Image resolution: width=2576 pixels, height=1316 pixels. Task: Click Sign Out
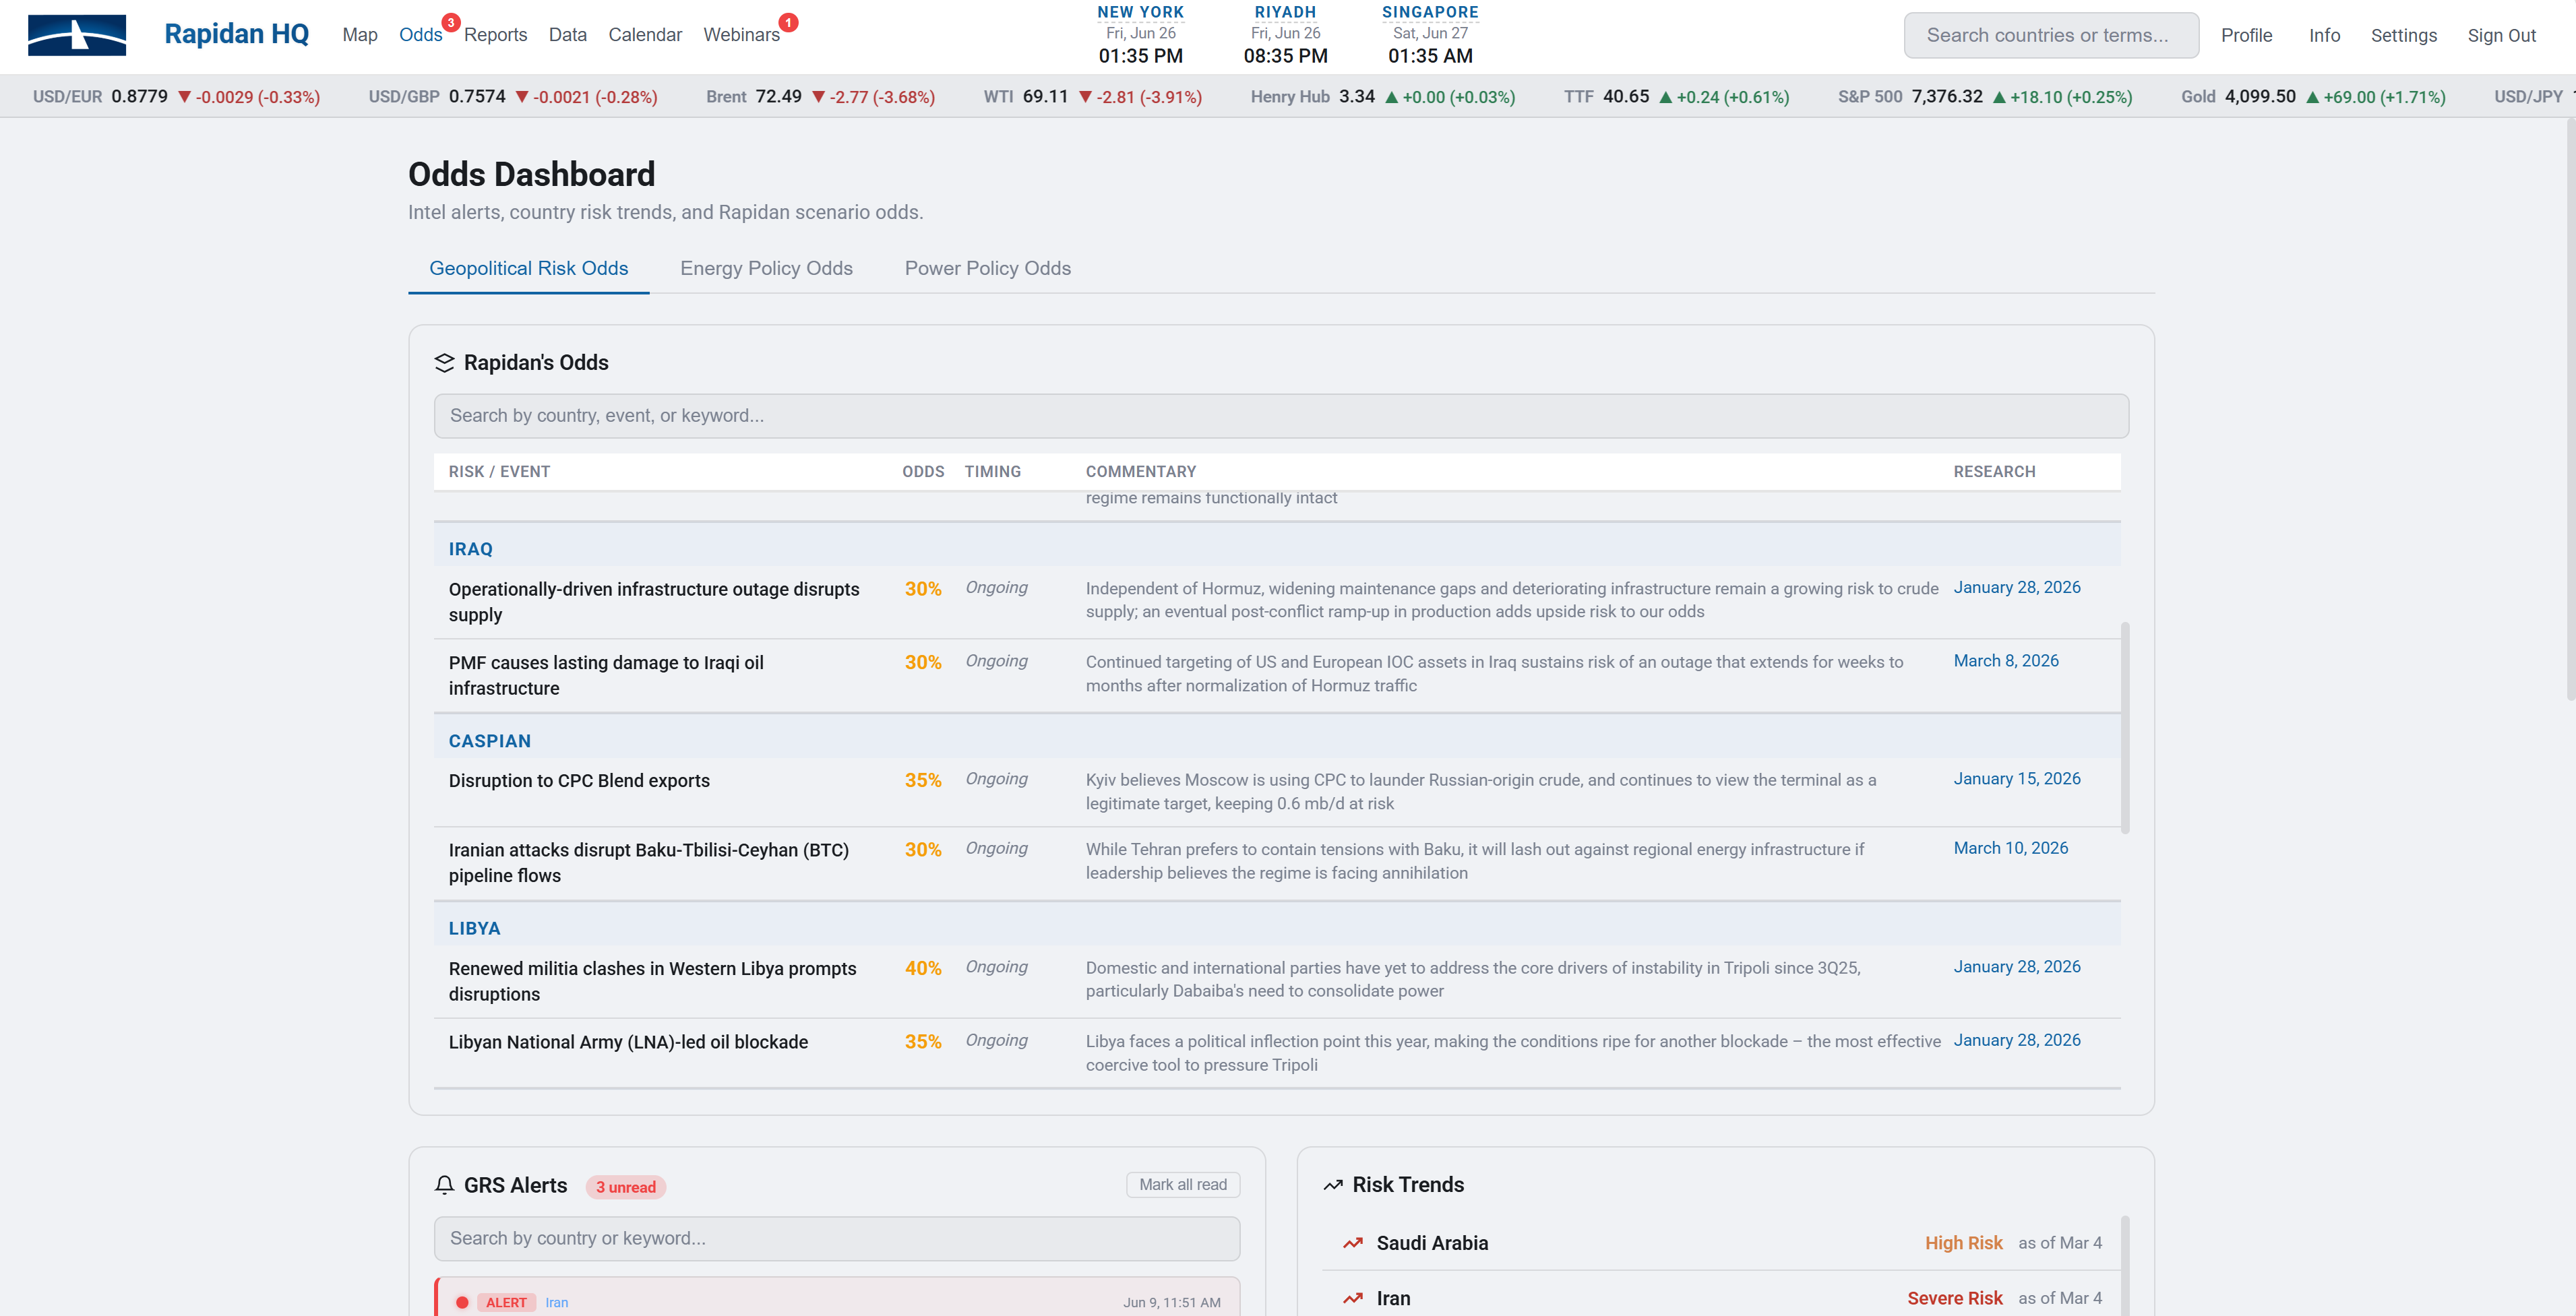(x=2501, y=35)
